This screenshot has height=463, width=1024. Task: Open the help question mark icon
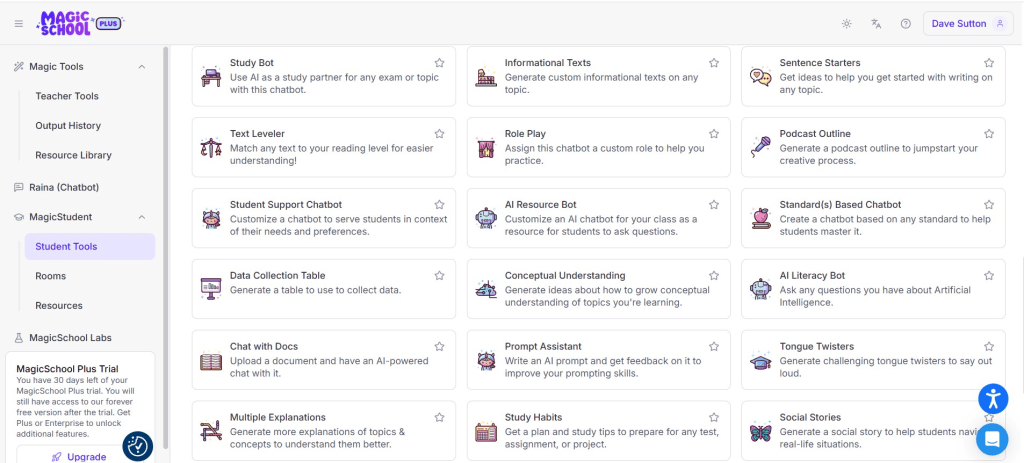[x=905, y=24]
